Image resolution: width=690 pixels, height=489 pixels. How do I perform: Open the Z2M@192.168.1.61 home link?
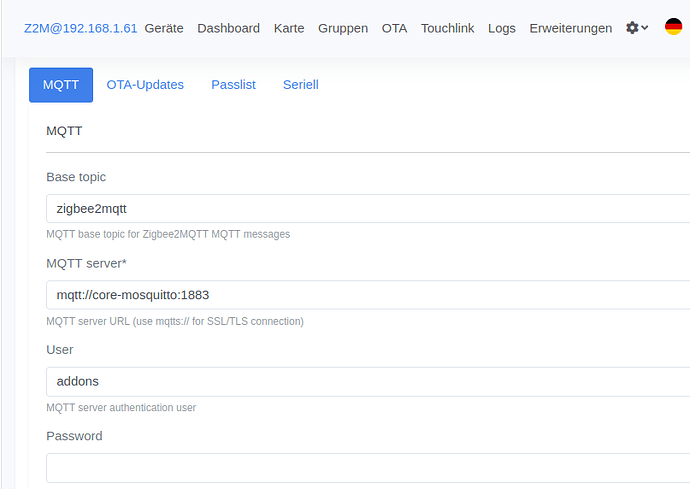81,28
